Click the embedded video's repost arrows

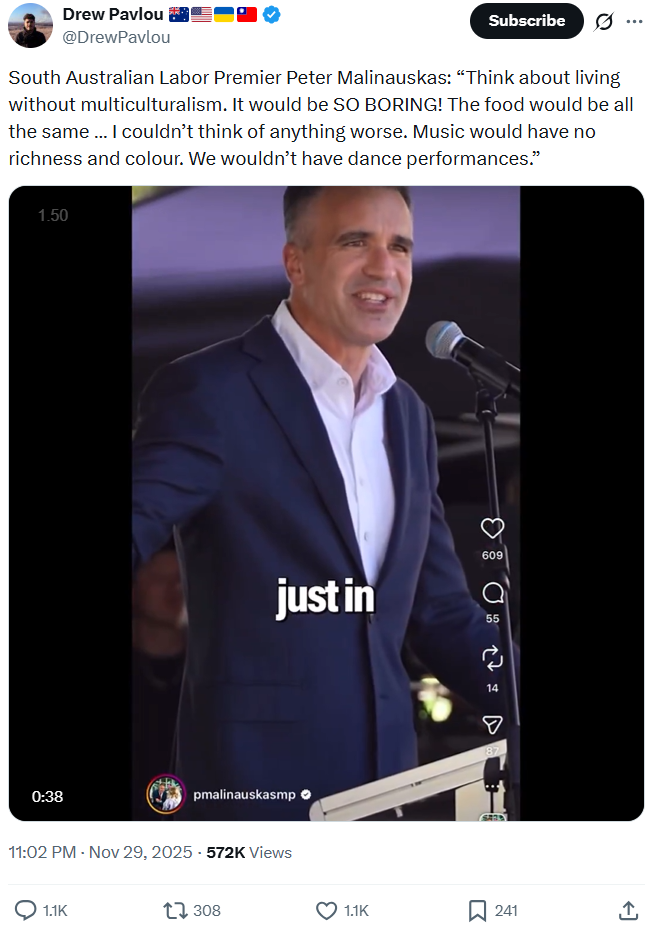493,658
